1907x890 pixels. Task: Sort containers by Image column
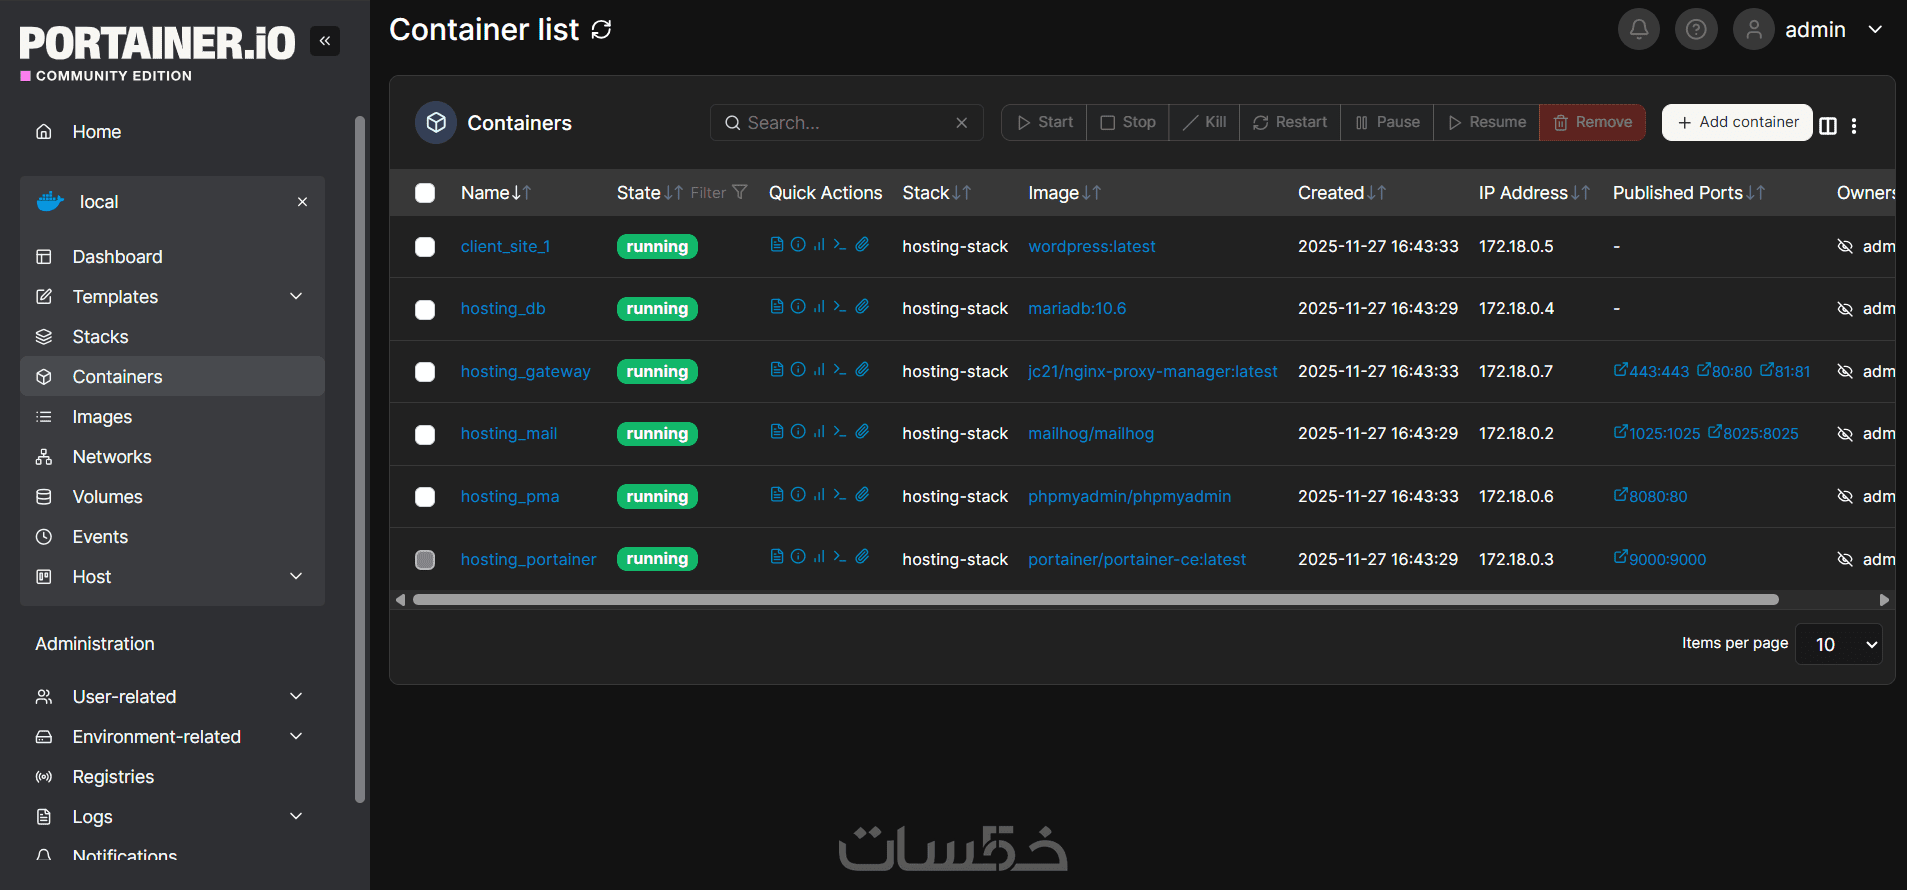[1065, 193]
